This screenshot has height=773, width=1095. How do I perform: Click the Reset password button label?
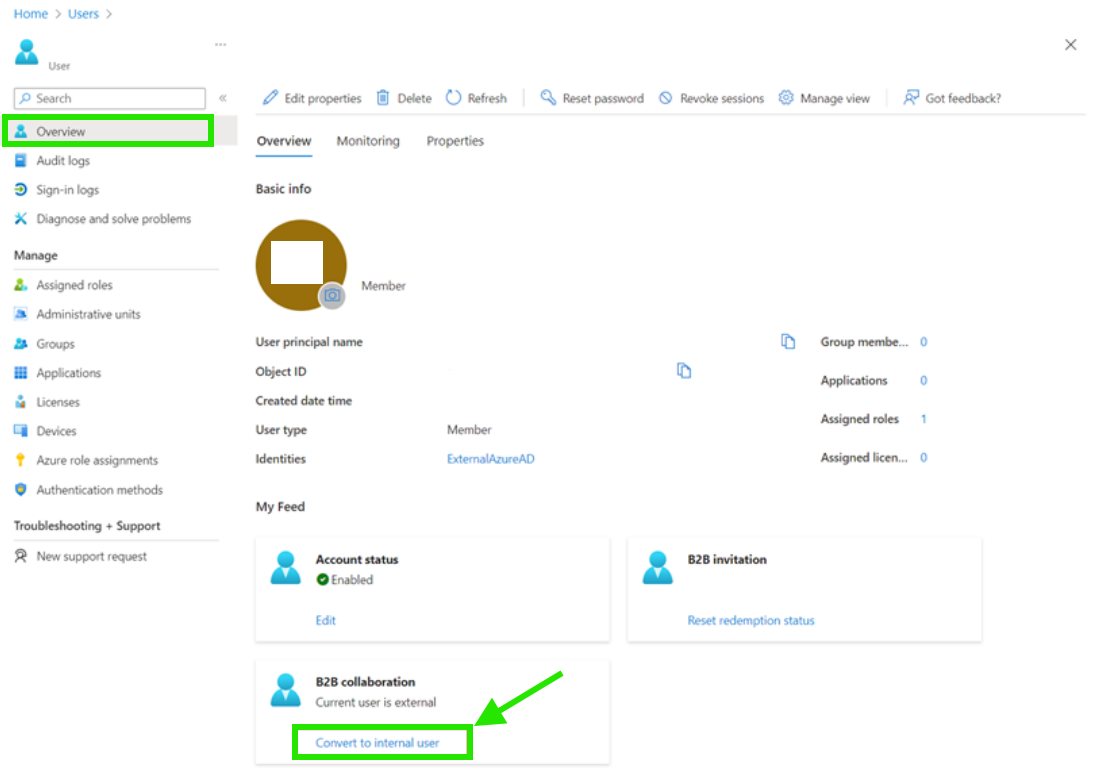(603, 98)
